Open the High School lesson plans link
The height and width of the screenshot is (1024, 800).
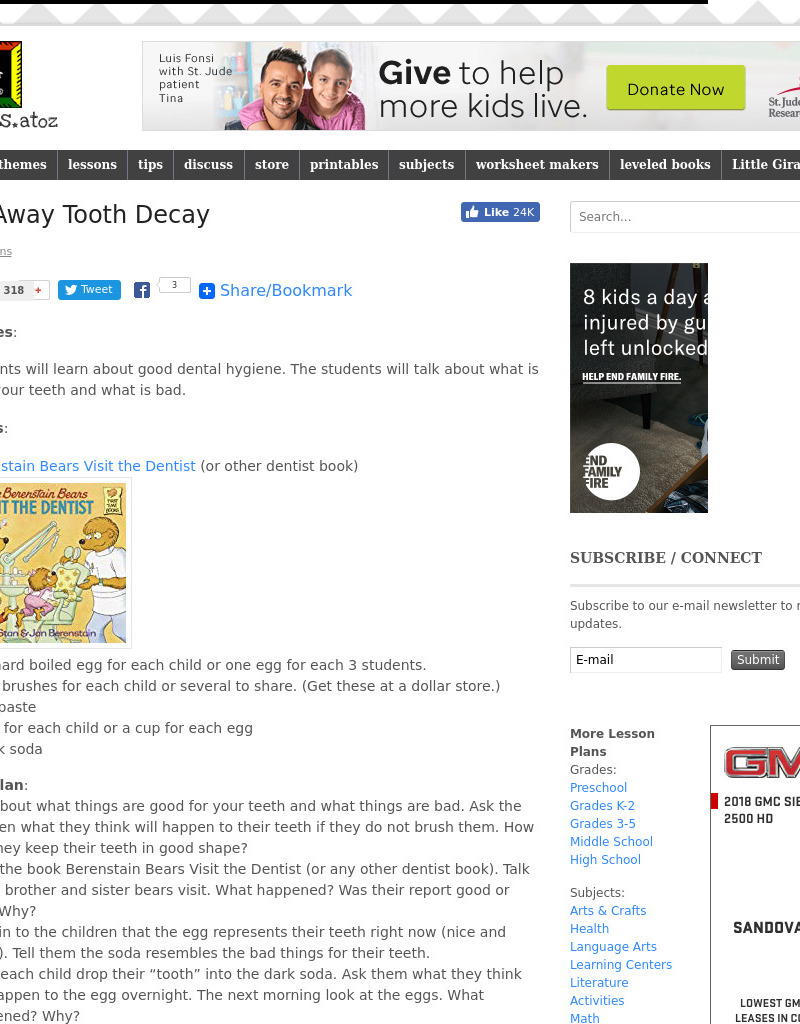click(605, 859)
